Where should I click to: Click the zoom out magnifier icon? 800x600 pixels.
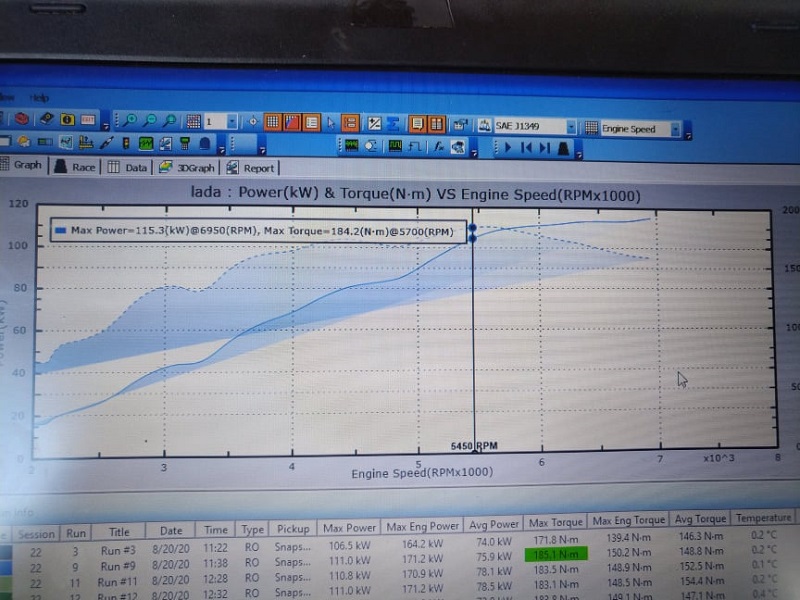[149, 121]
